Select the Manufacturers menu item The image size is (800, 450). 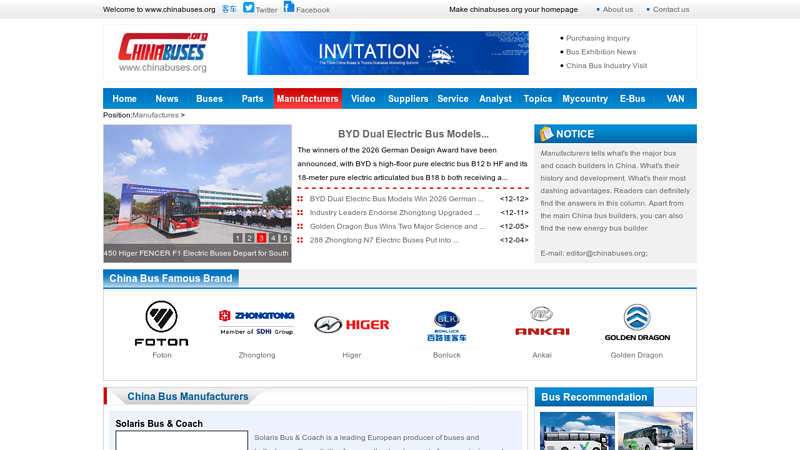click(308, 98)
